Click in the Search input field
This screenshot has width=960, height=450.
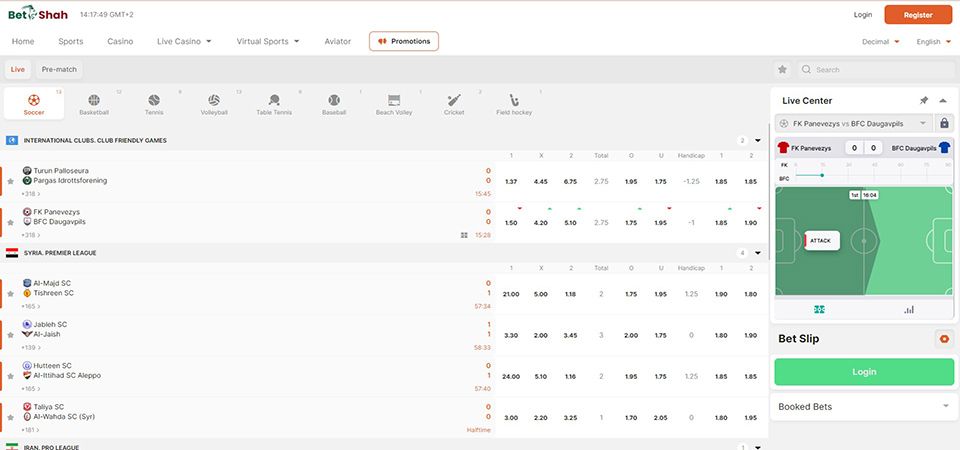[x=874, y=70]
